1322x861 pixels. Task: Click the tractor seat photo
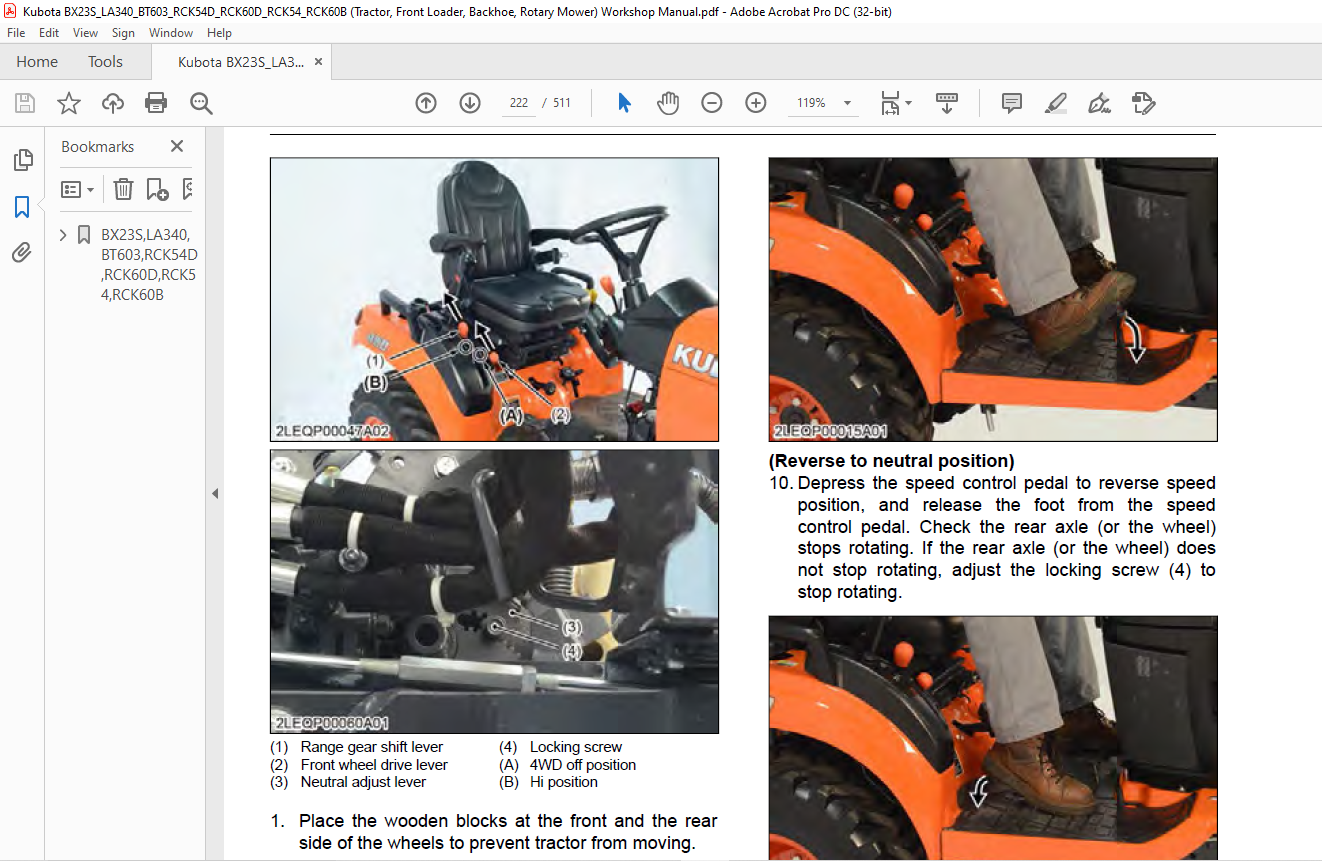click(x=494, y=299)
